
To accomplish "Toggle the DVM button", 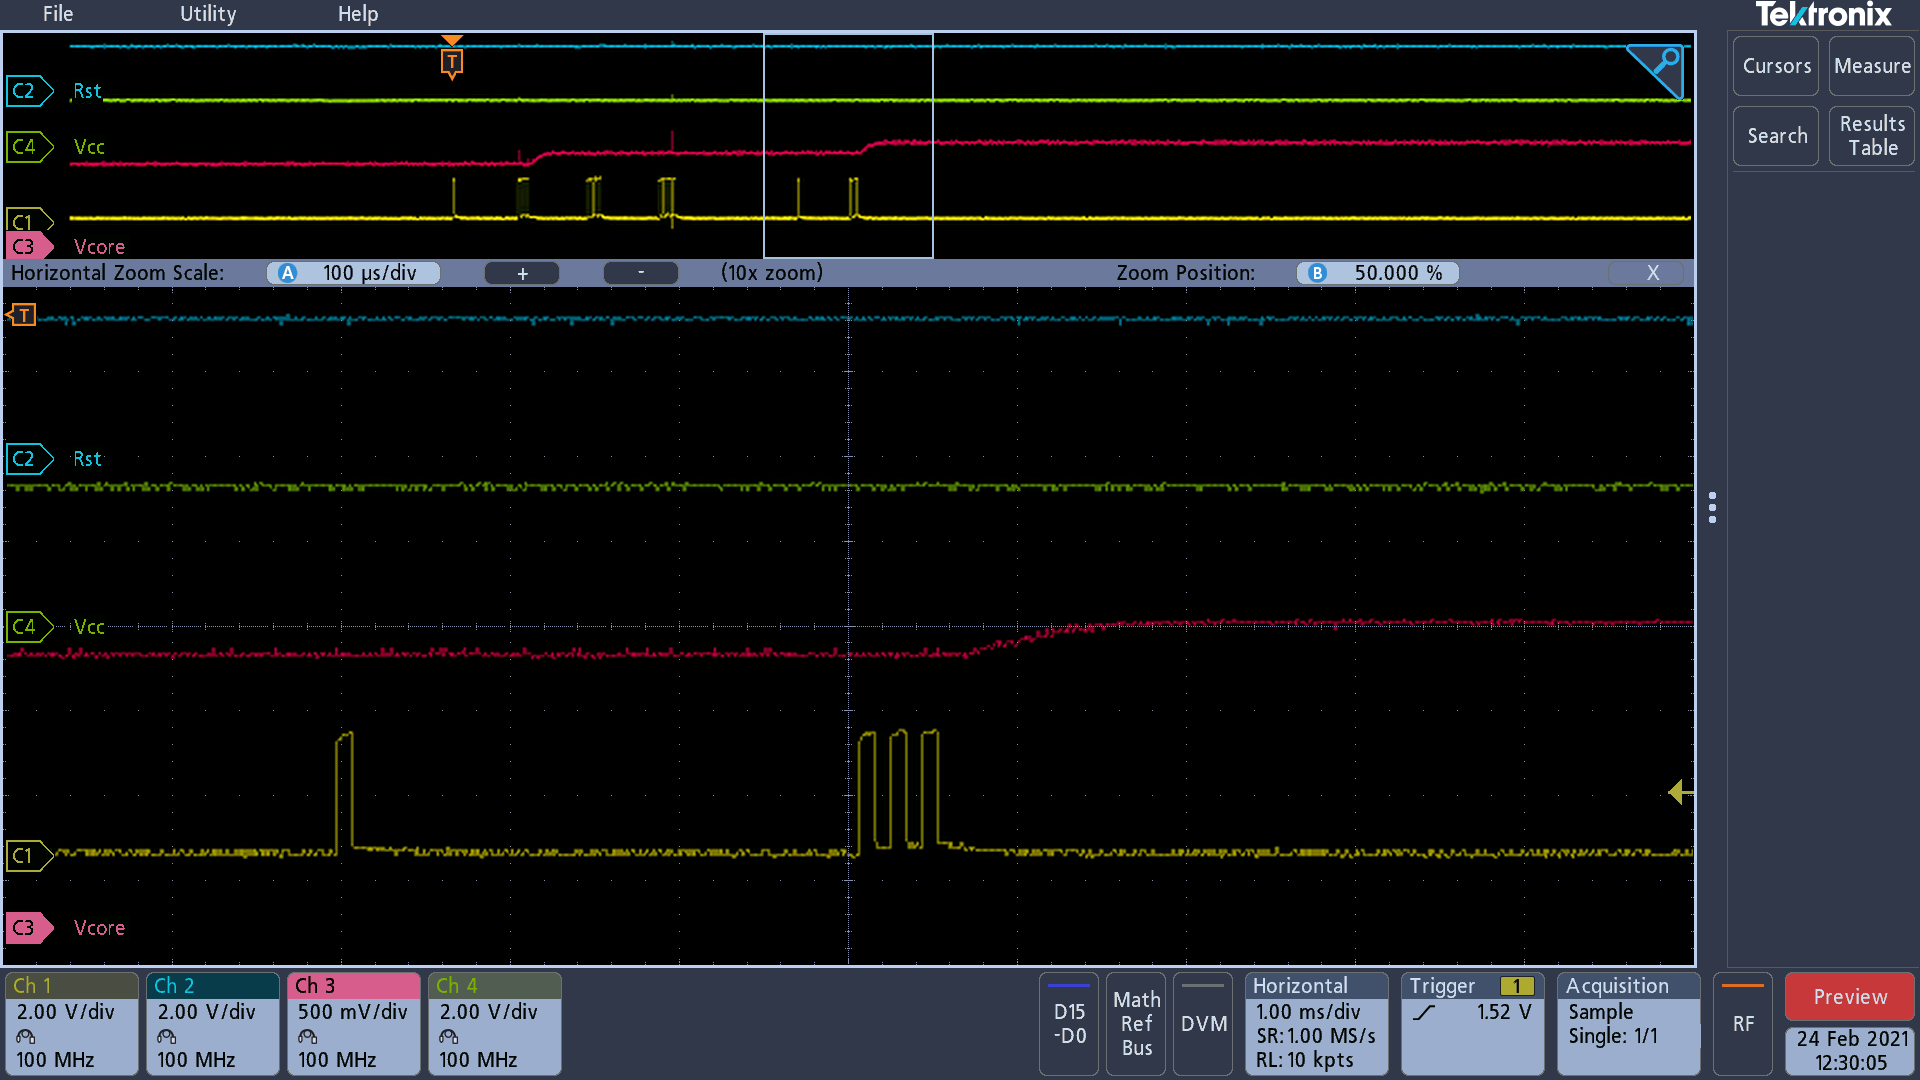I will pos(1203,1024).
